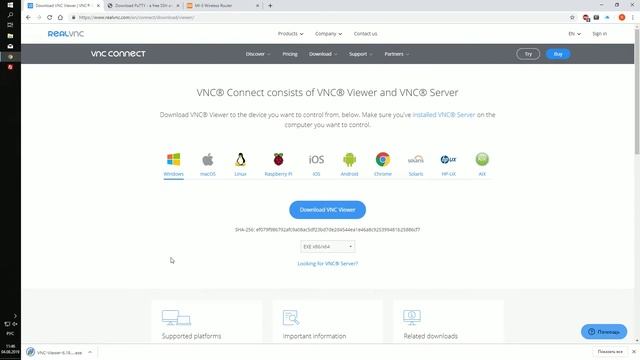Expand the Products menu
The width and height of the screenshot is (640, 360).
[x=291, y=34]
